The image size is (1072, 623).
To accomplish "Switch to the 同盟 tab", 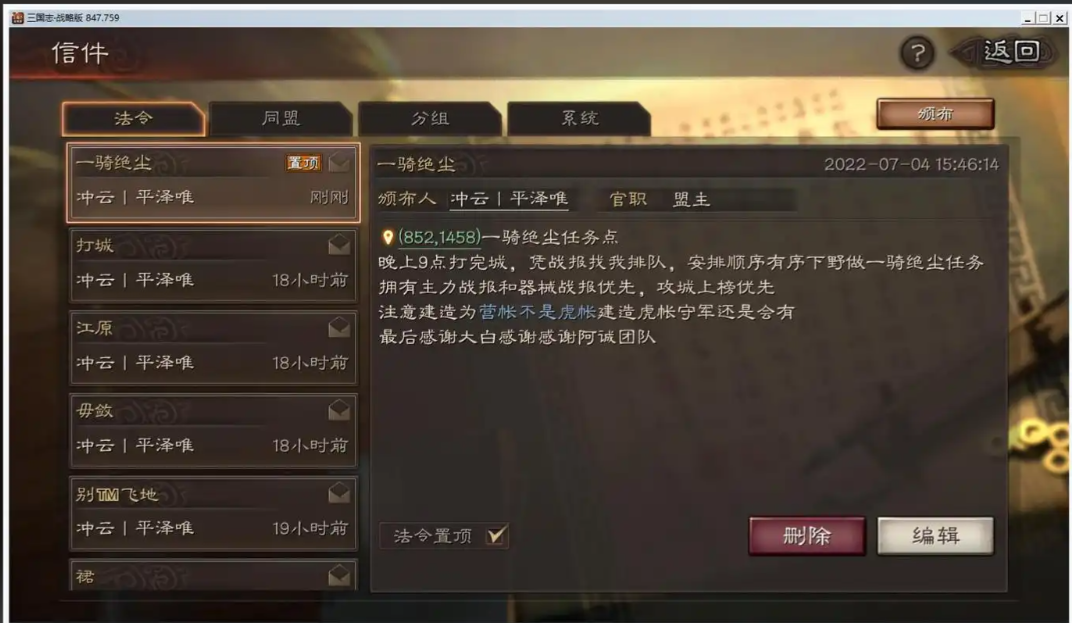I will coord(281,118).
